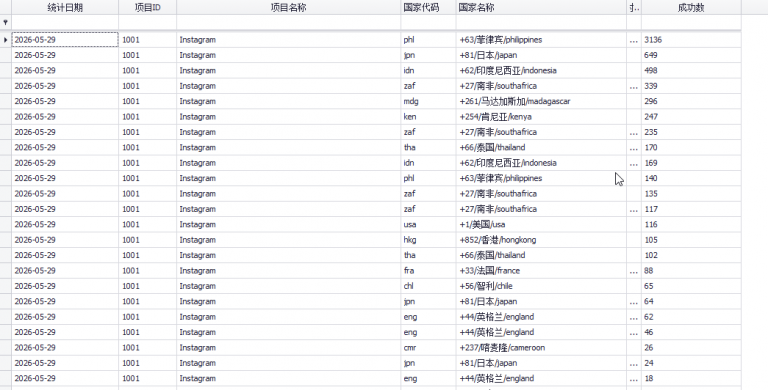Click the filter box under 统计日期
Screen dimensions: 768x390
[x=65, y=23]
